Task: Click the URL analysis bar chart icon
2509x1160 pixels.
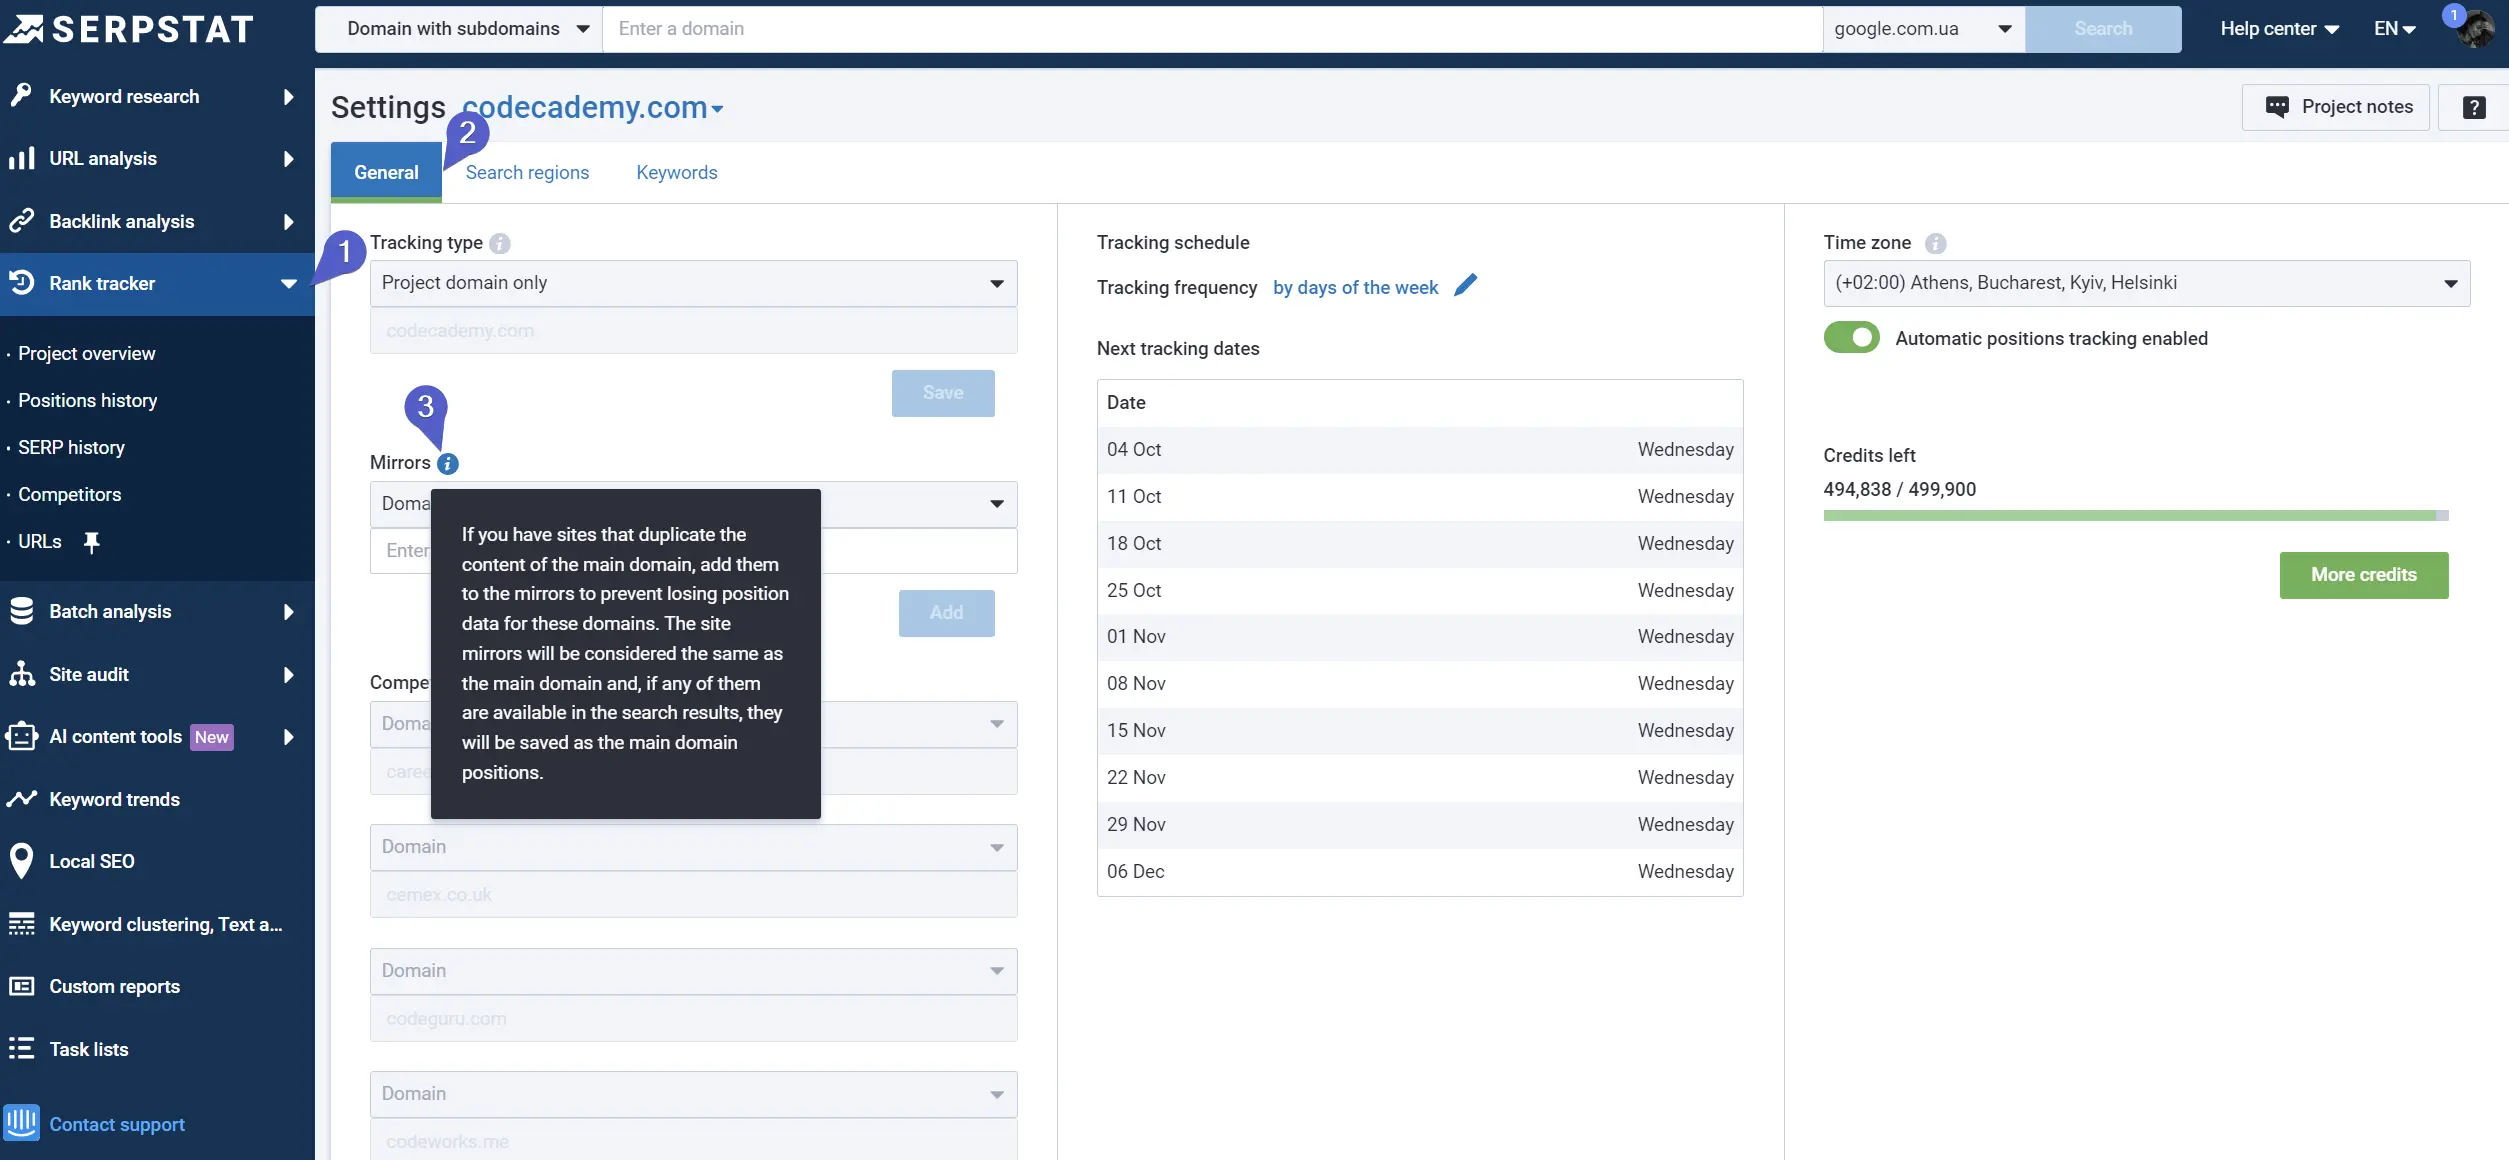Action: click(x=21, y=158)
